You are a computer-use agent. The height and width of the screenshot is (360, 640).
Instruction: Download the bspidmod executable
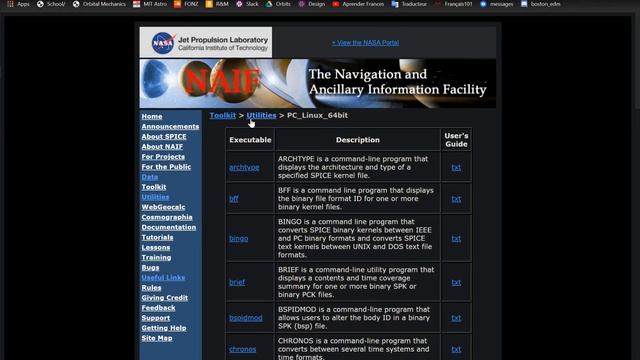click(246, 318)
